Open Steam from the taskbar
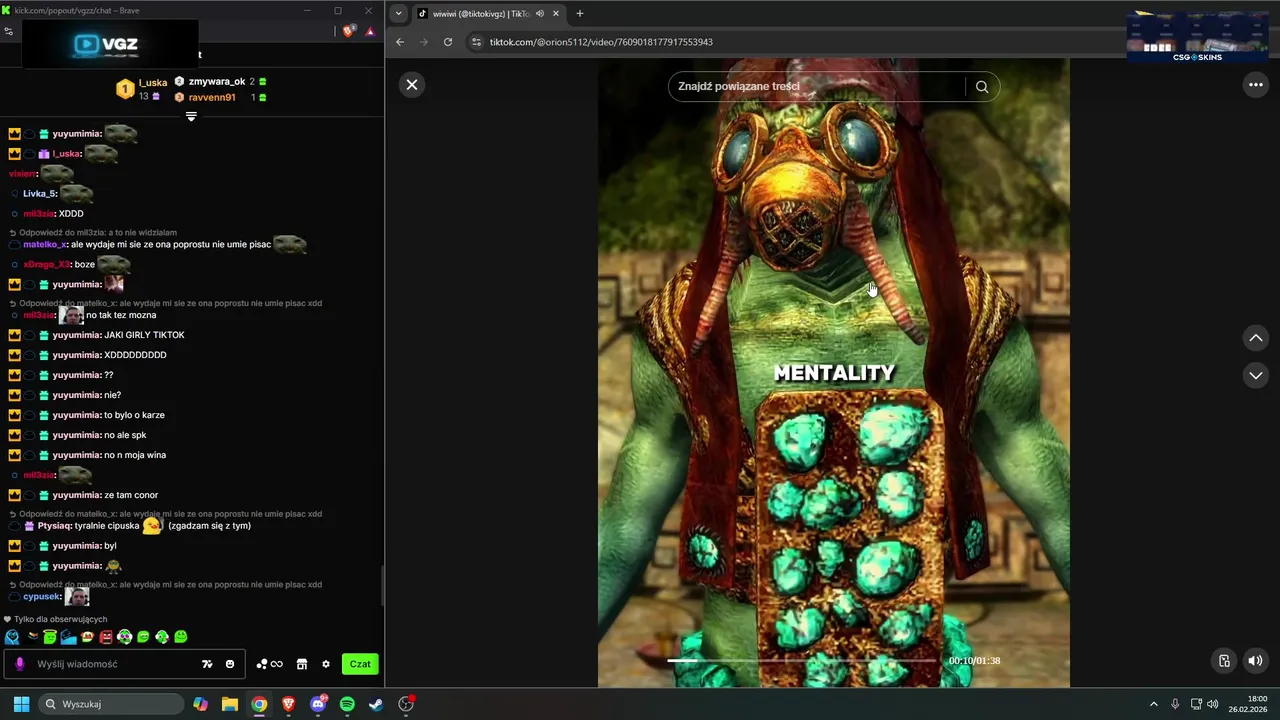 [376, 704]
